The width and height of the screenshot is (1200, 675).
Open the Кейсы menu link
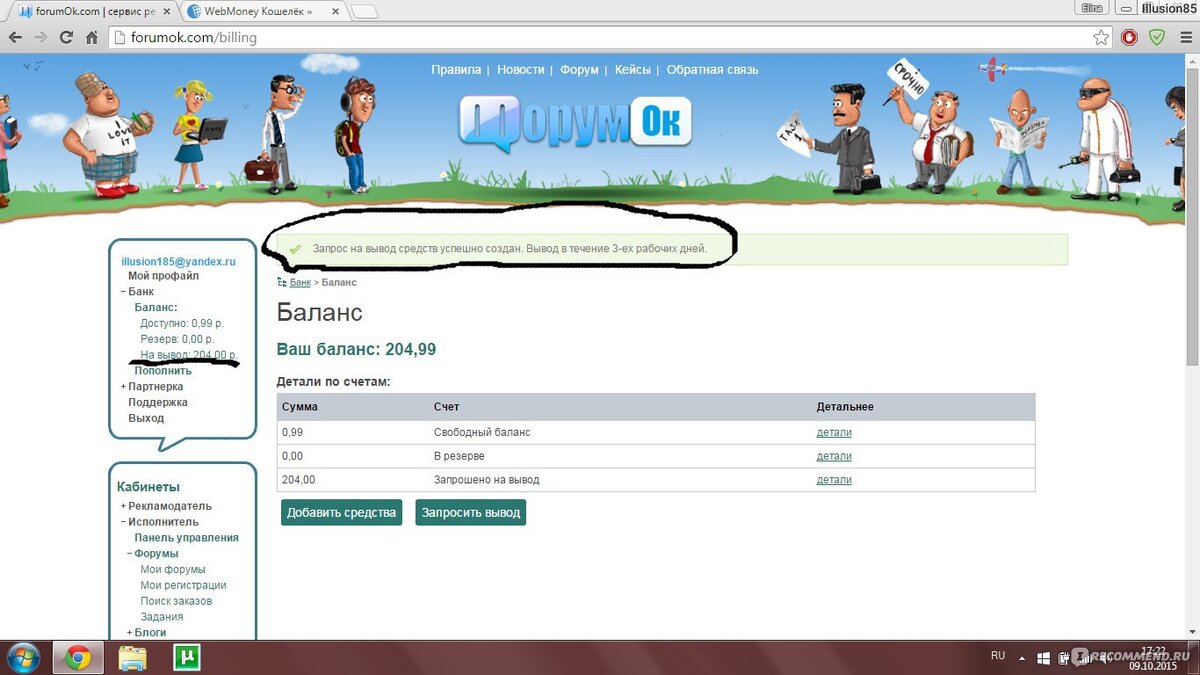pos(633,70)
